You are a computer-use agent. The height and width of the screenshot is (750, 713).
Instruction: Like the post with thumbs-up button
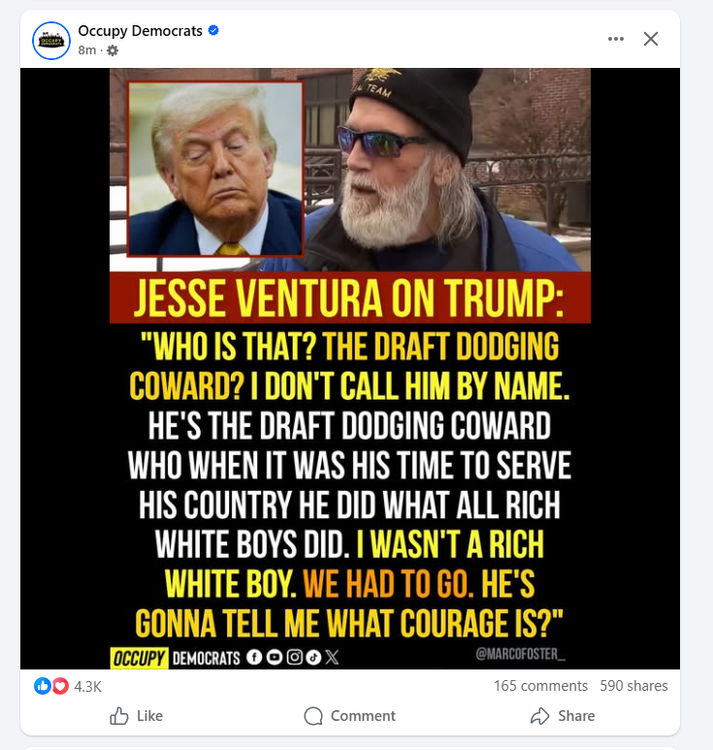(136, 716)
